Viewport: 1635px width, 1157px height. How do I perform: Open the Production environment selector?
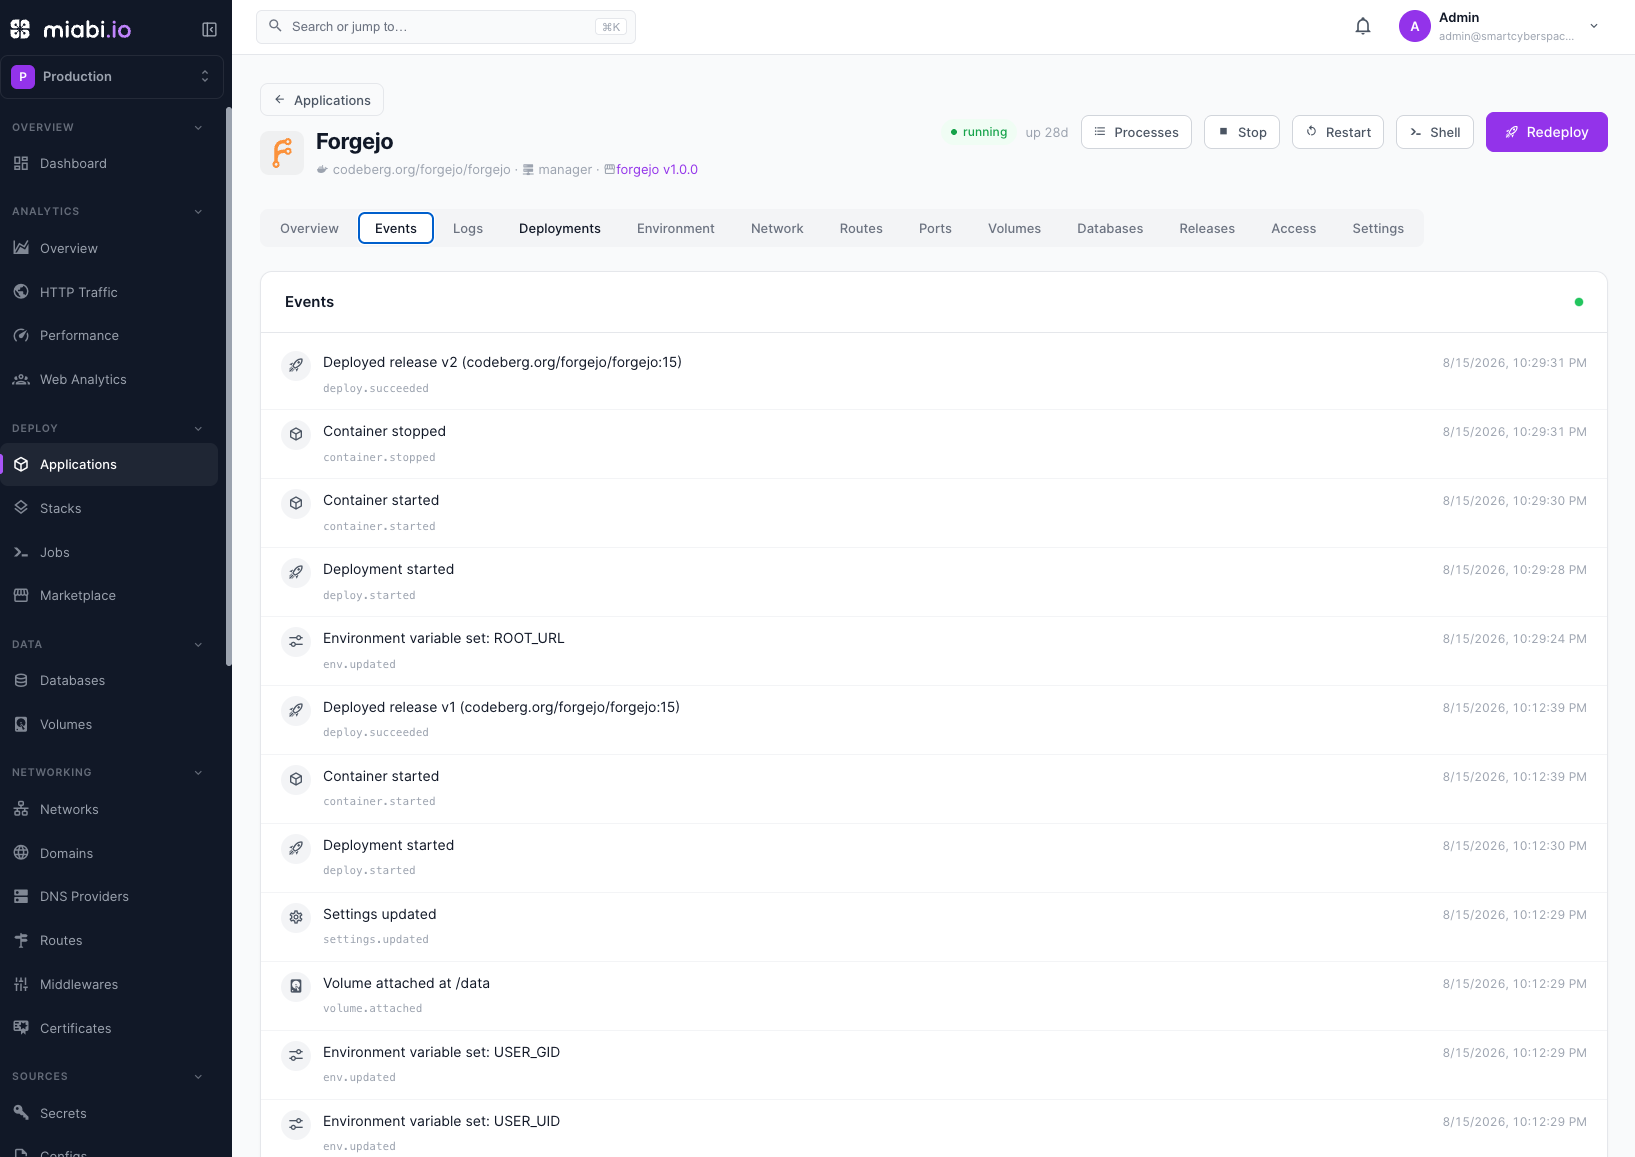112,77
